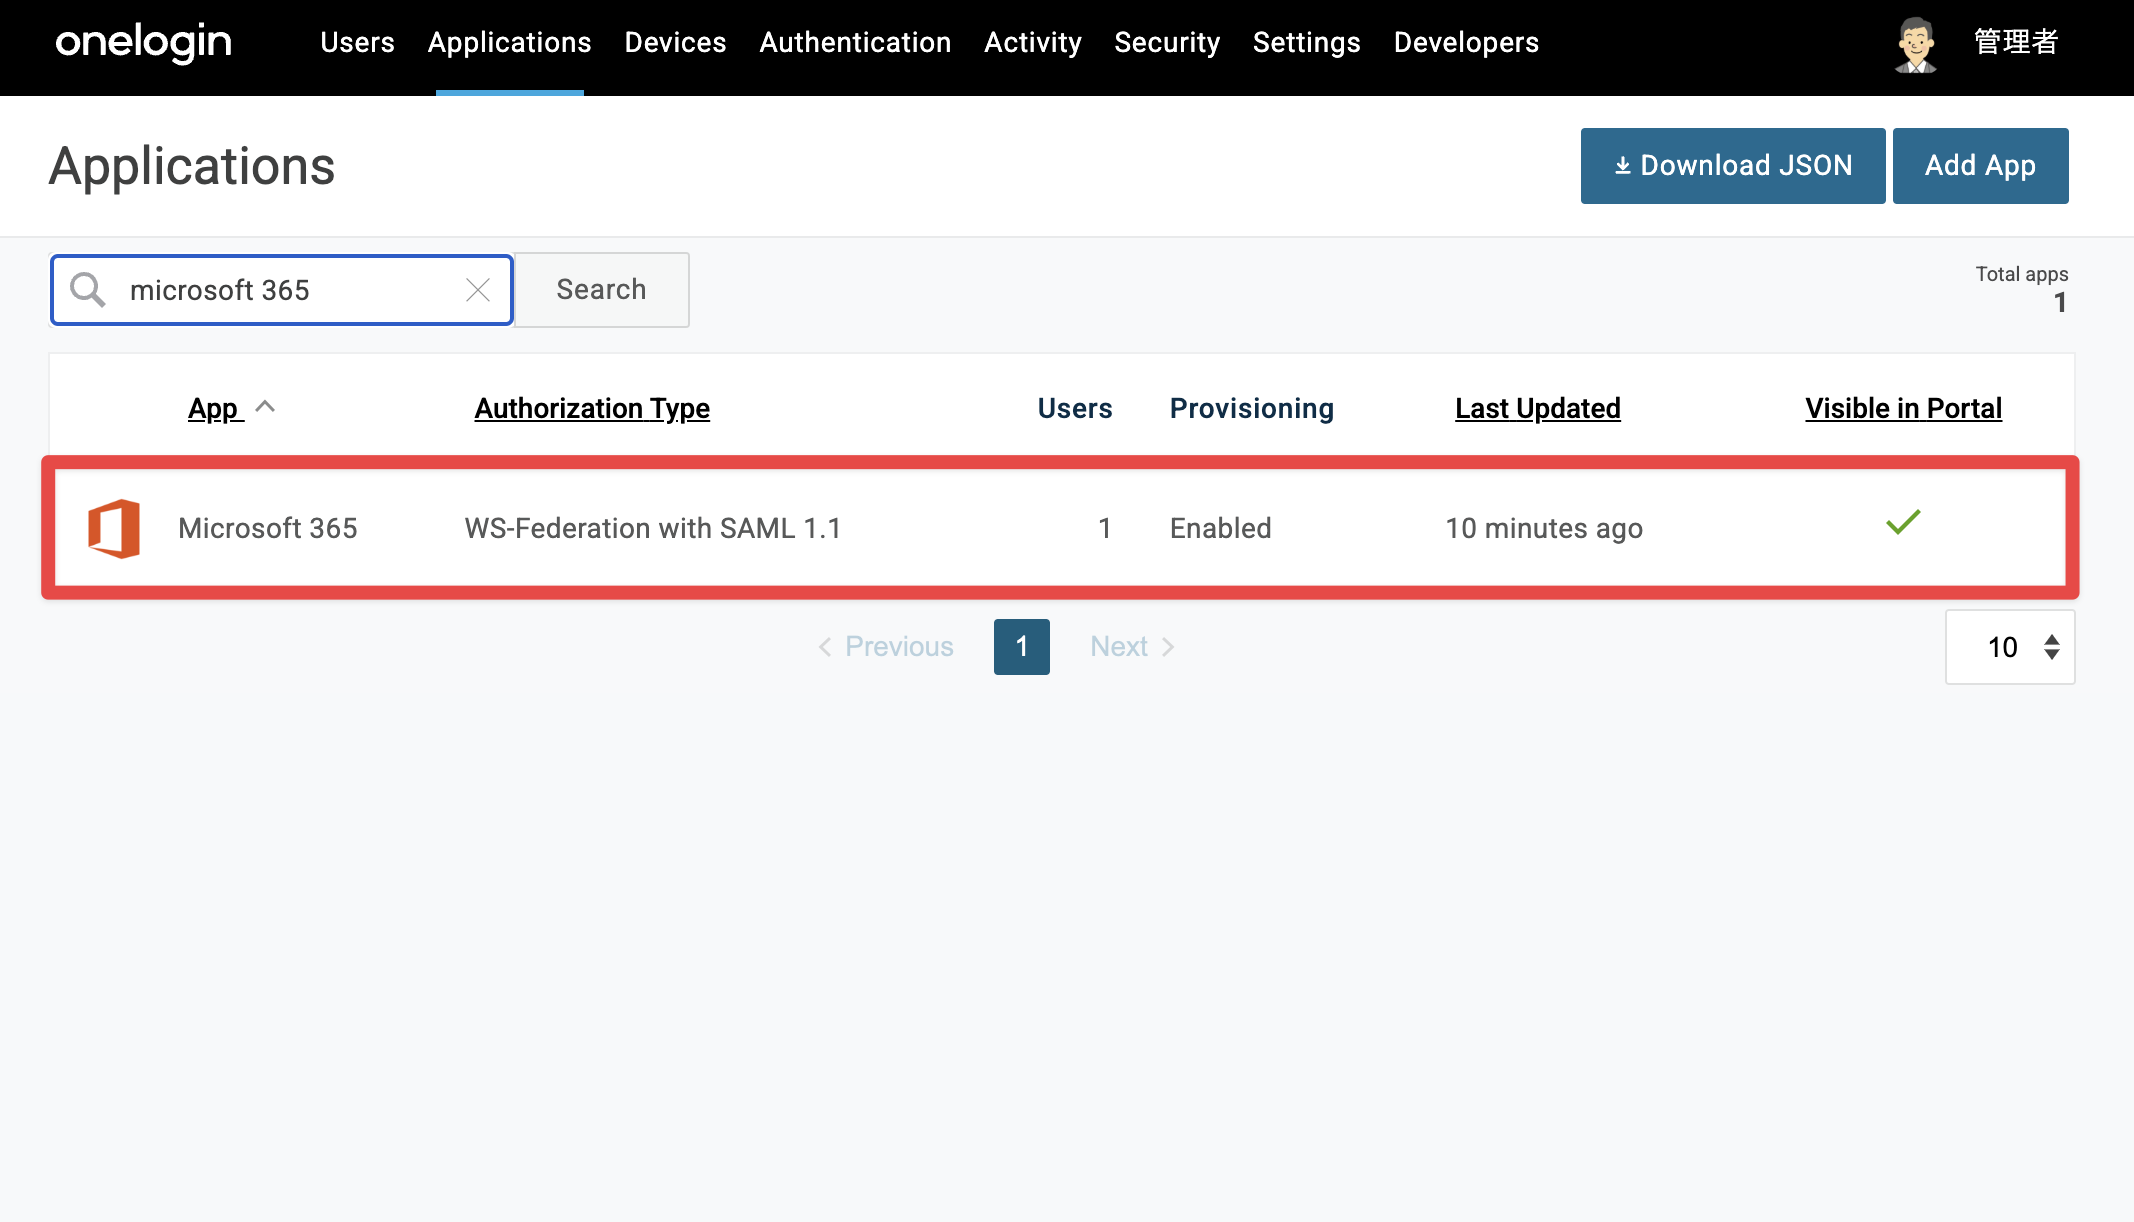Sort by App column
The width and height of the screenshot is (2134, 1222).
click(x=214, y=408)
